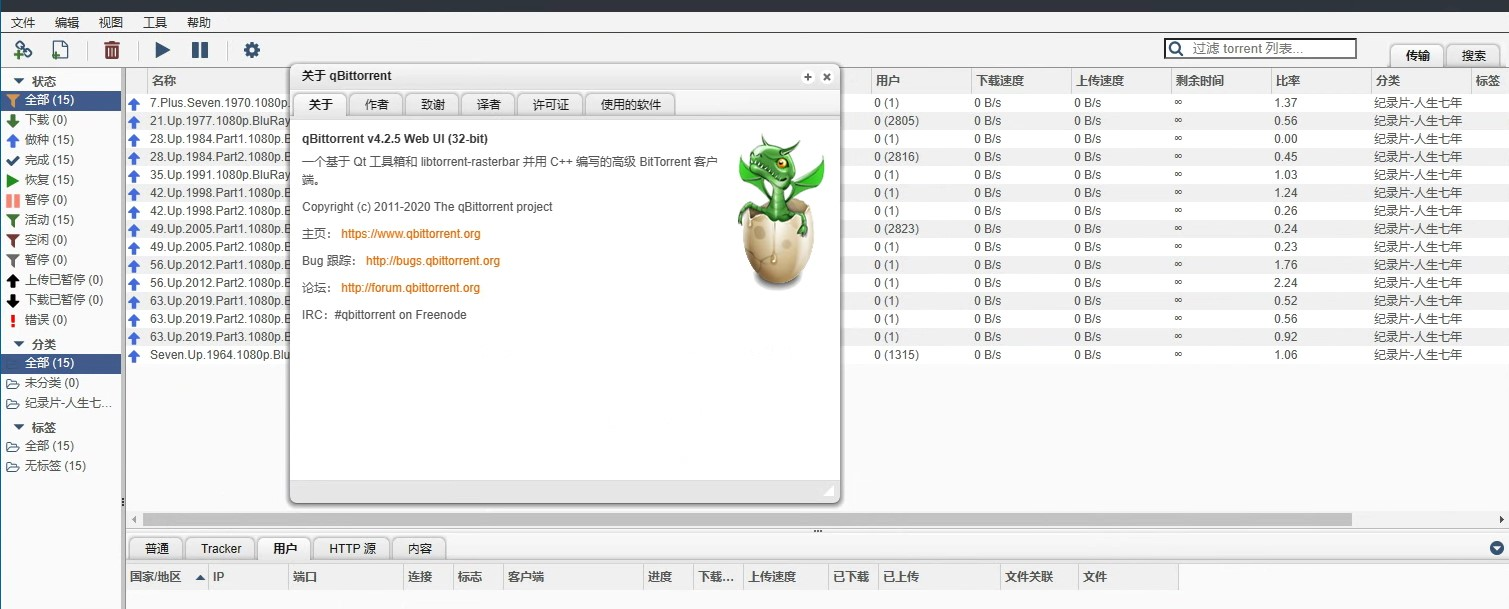The width and height of the screenshot is (1509, 609).
Task: Open the Tracker details tab
Action: click(221, 548)
